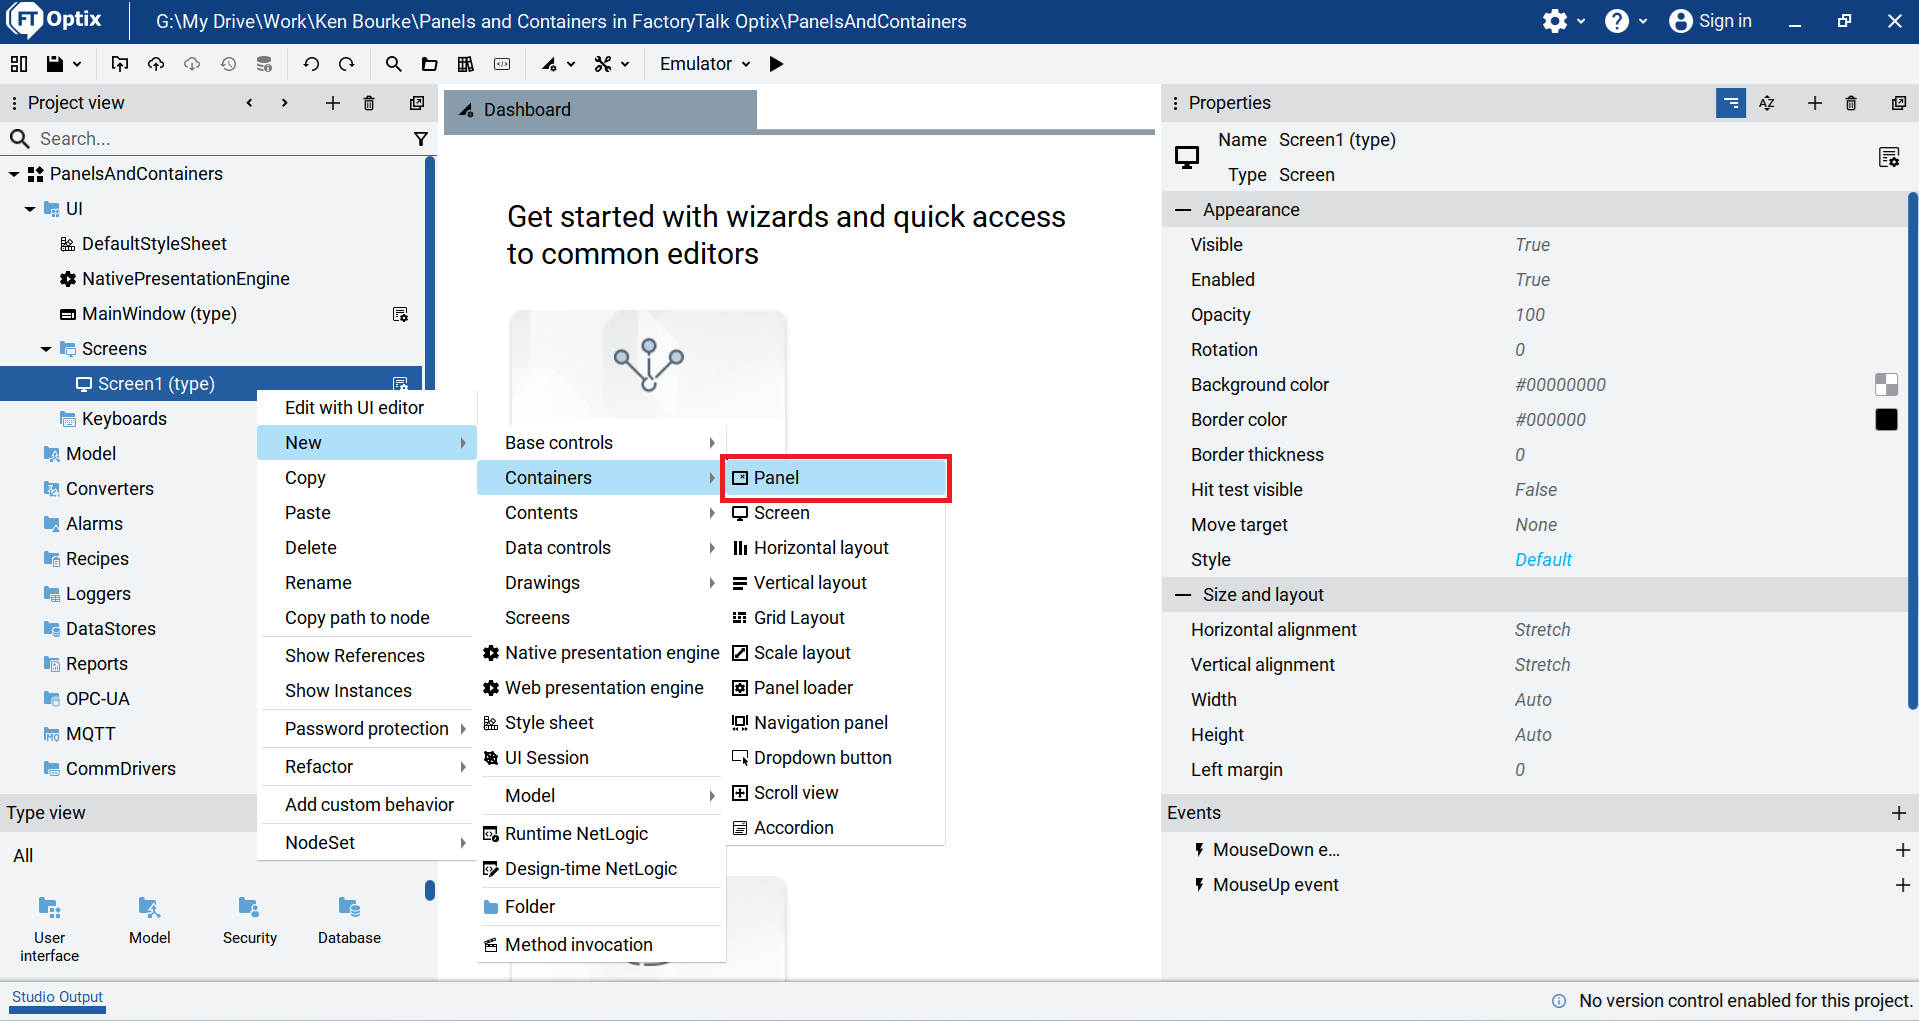
Task: Click the filter funnel icon next to Search
Action: point(421,139)
